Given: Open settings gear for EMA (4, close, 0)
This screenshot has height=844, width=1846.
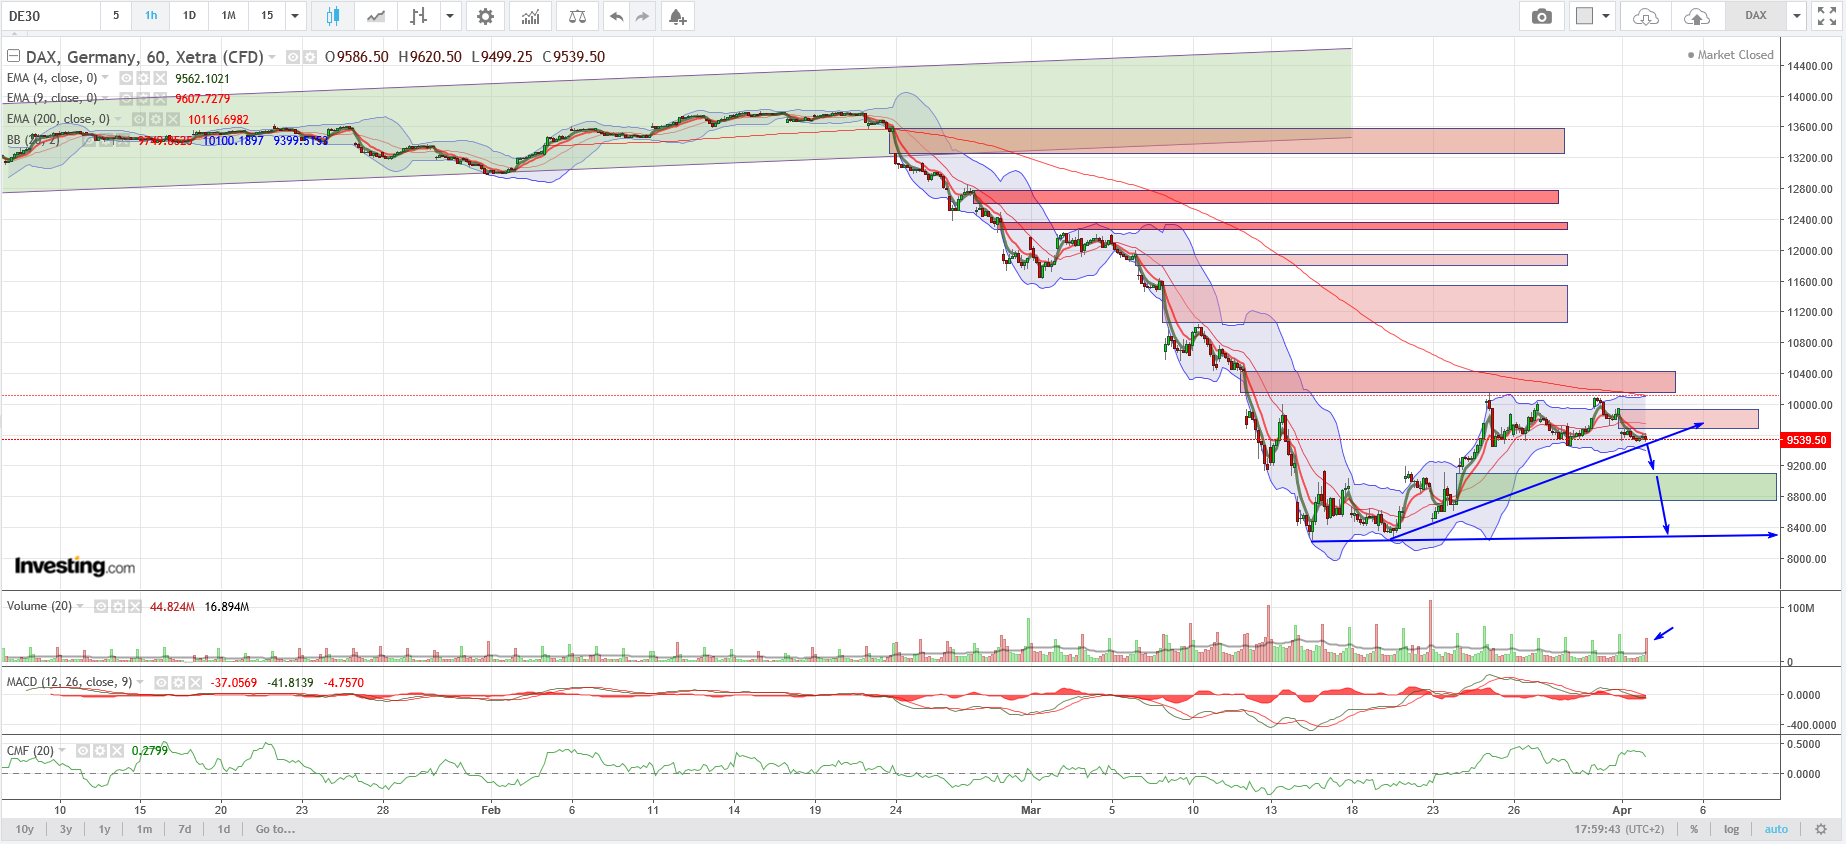Looking at the screenshot, I should click(143, 78).
